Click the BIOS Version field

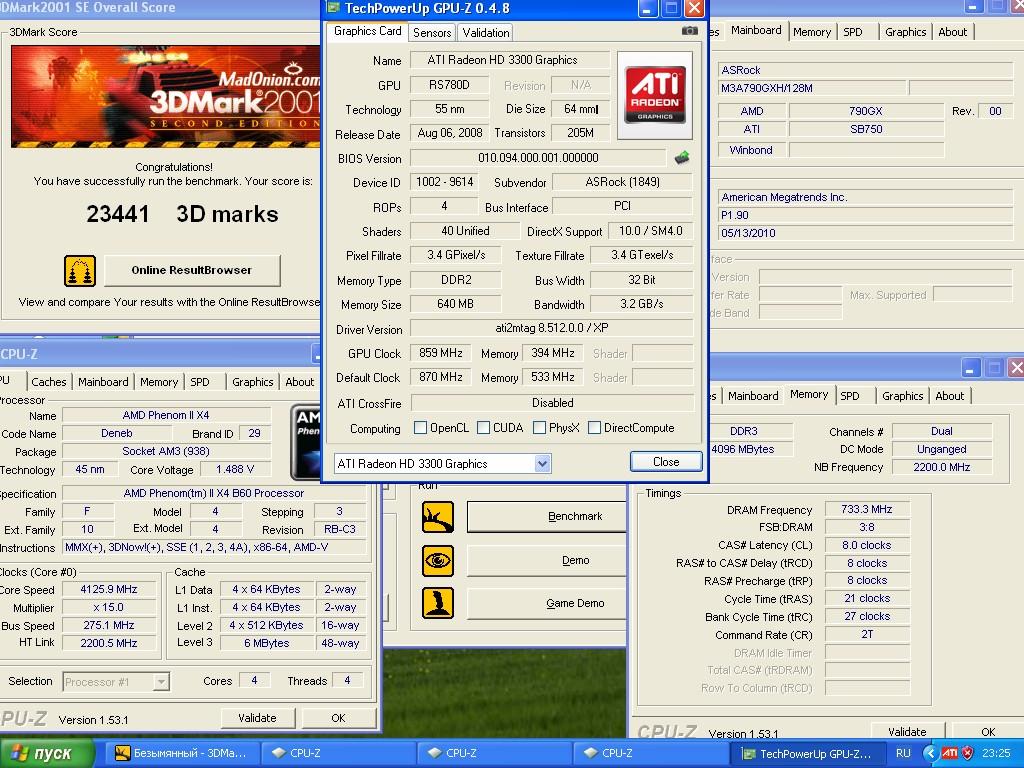tap(538, 158)
